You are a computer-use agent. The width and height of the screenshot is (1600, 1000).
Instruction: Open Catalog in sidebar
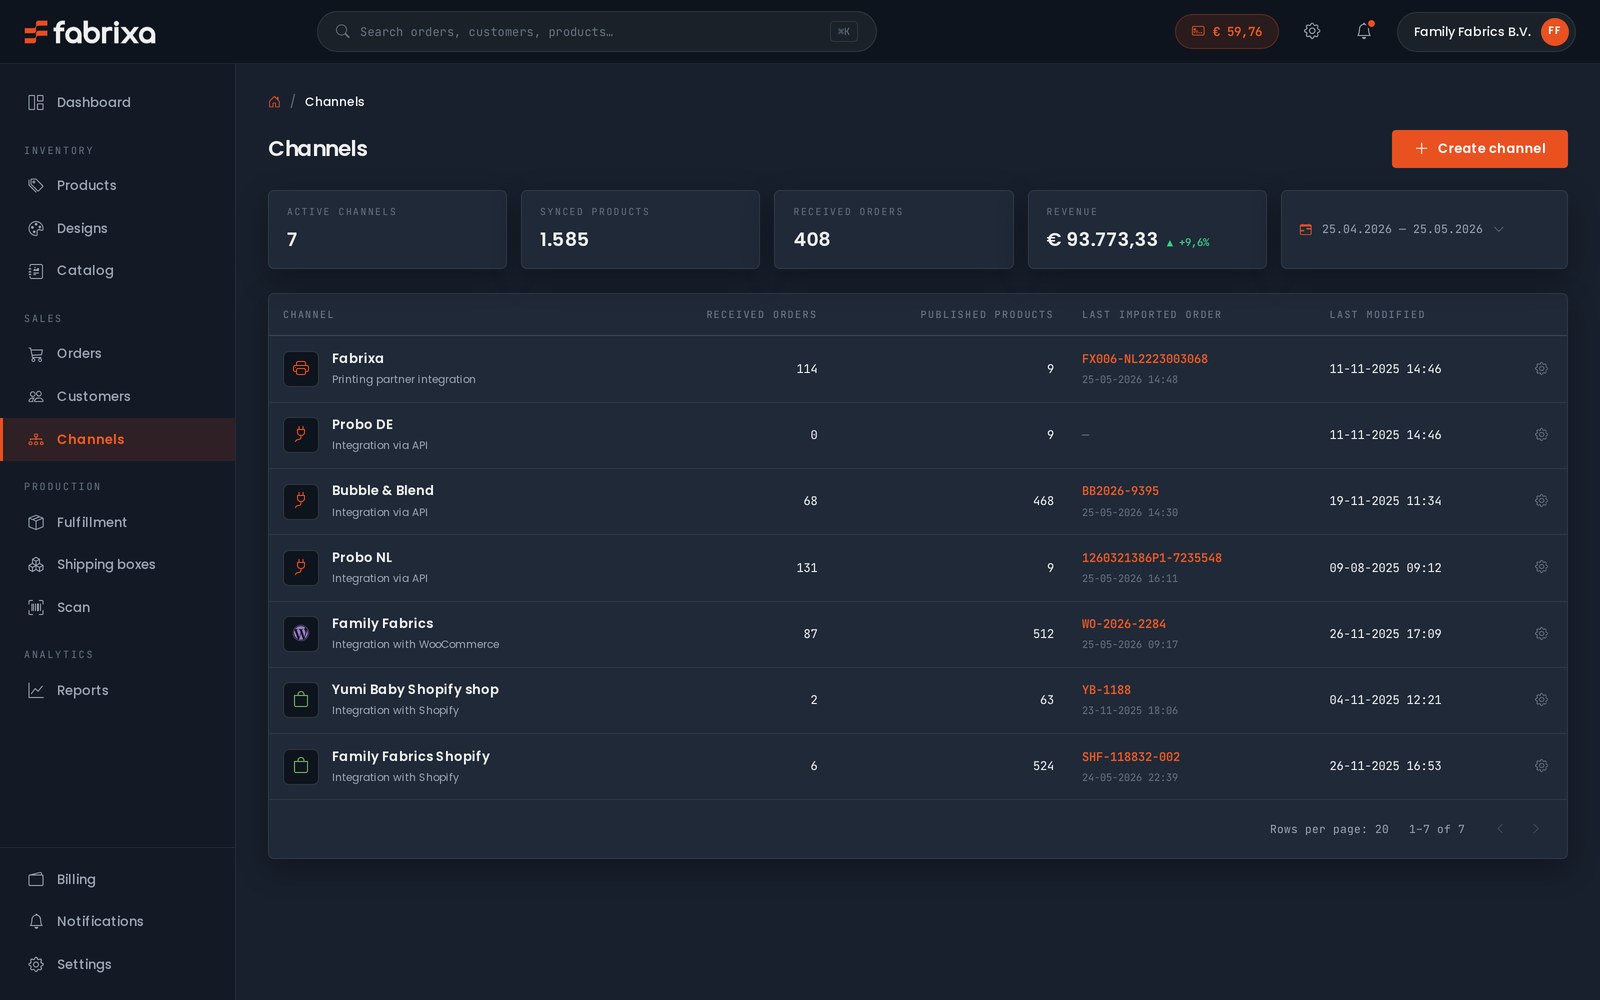pos(118,270)
